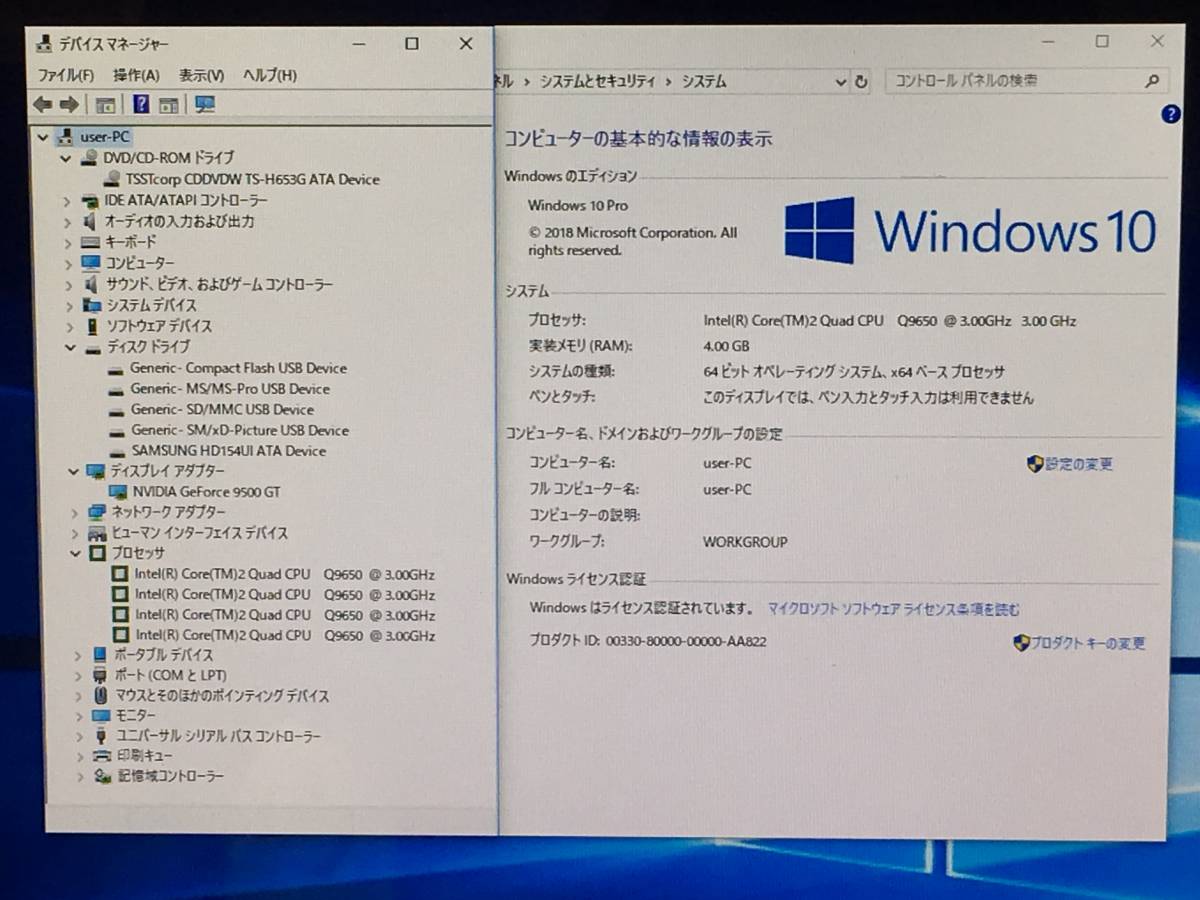Click システム in the breadcrumb path
1200x900 pixels.
(704, 82)
